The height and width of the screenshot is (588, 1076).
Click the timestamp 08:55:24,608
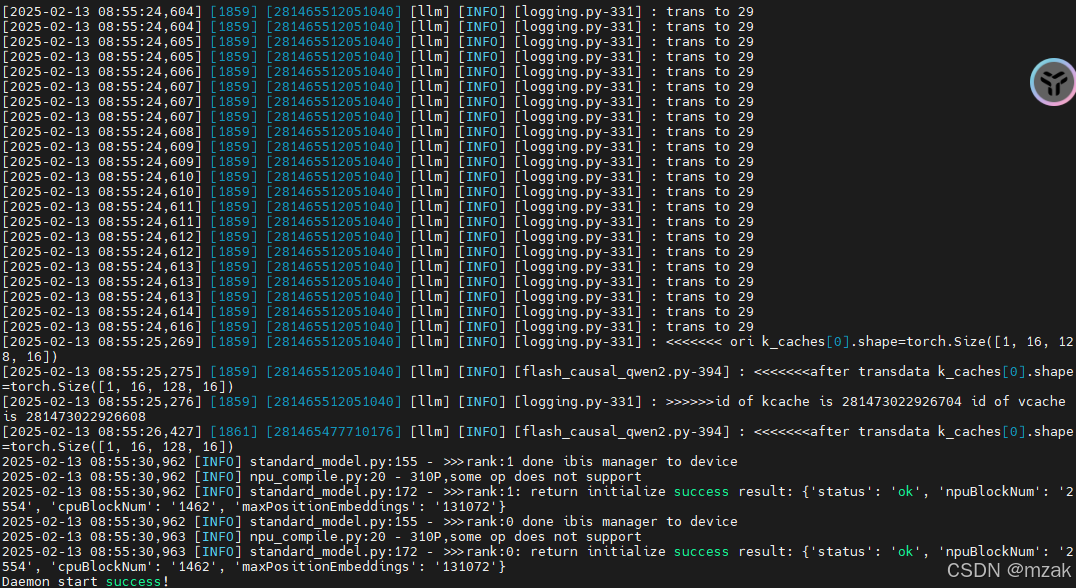[148, 132]
